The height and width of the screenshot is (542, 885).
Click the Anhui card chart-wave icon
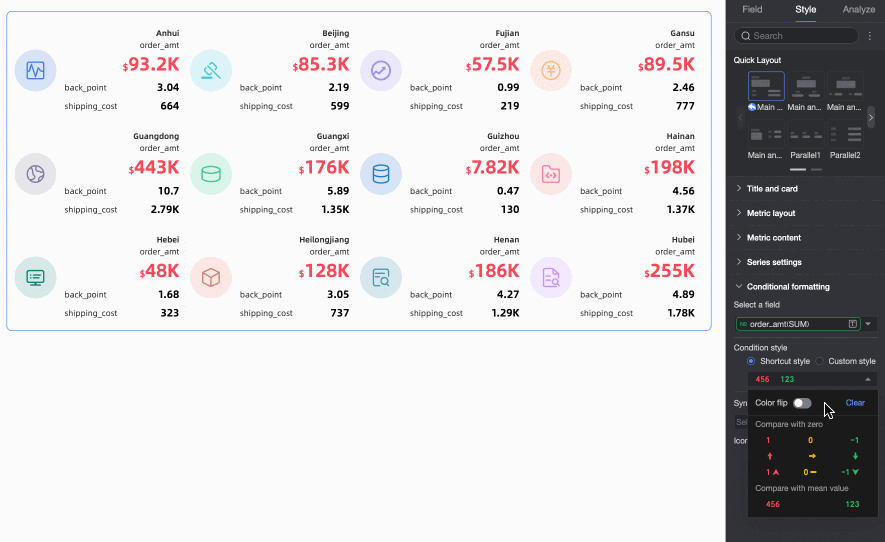[x=35, y=71]
